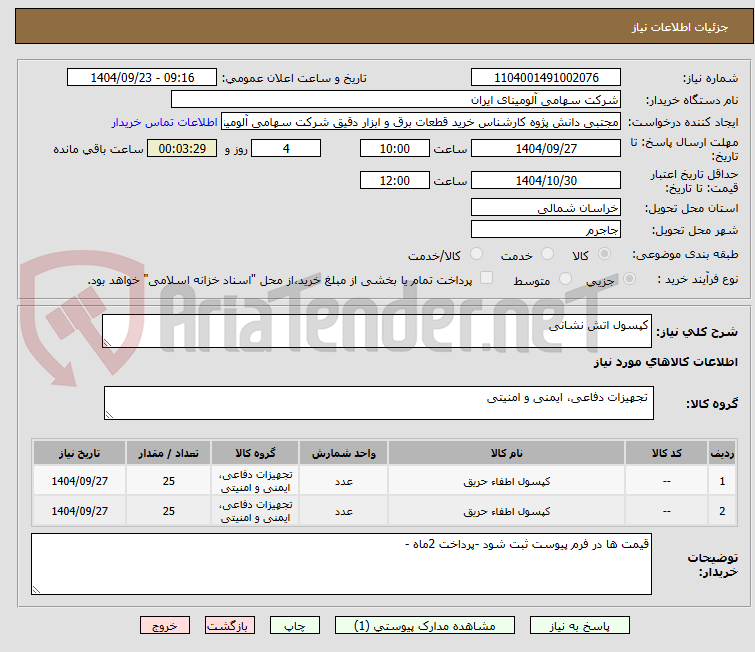Viewport: 755px width, 652px height.
Task: Click the چاپ print button
Action: click(295, 626)
